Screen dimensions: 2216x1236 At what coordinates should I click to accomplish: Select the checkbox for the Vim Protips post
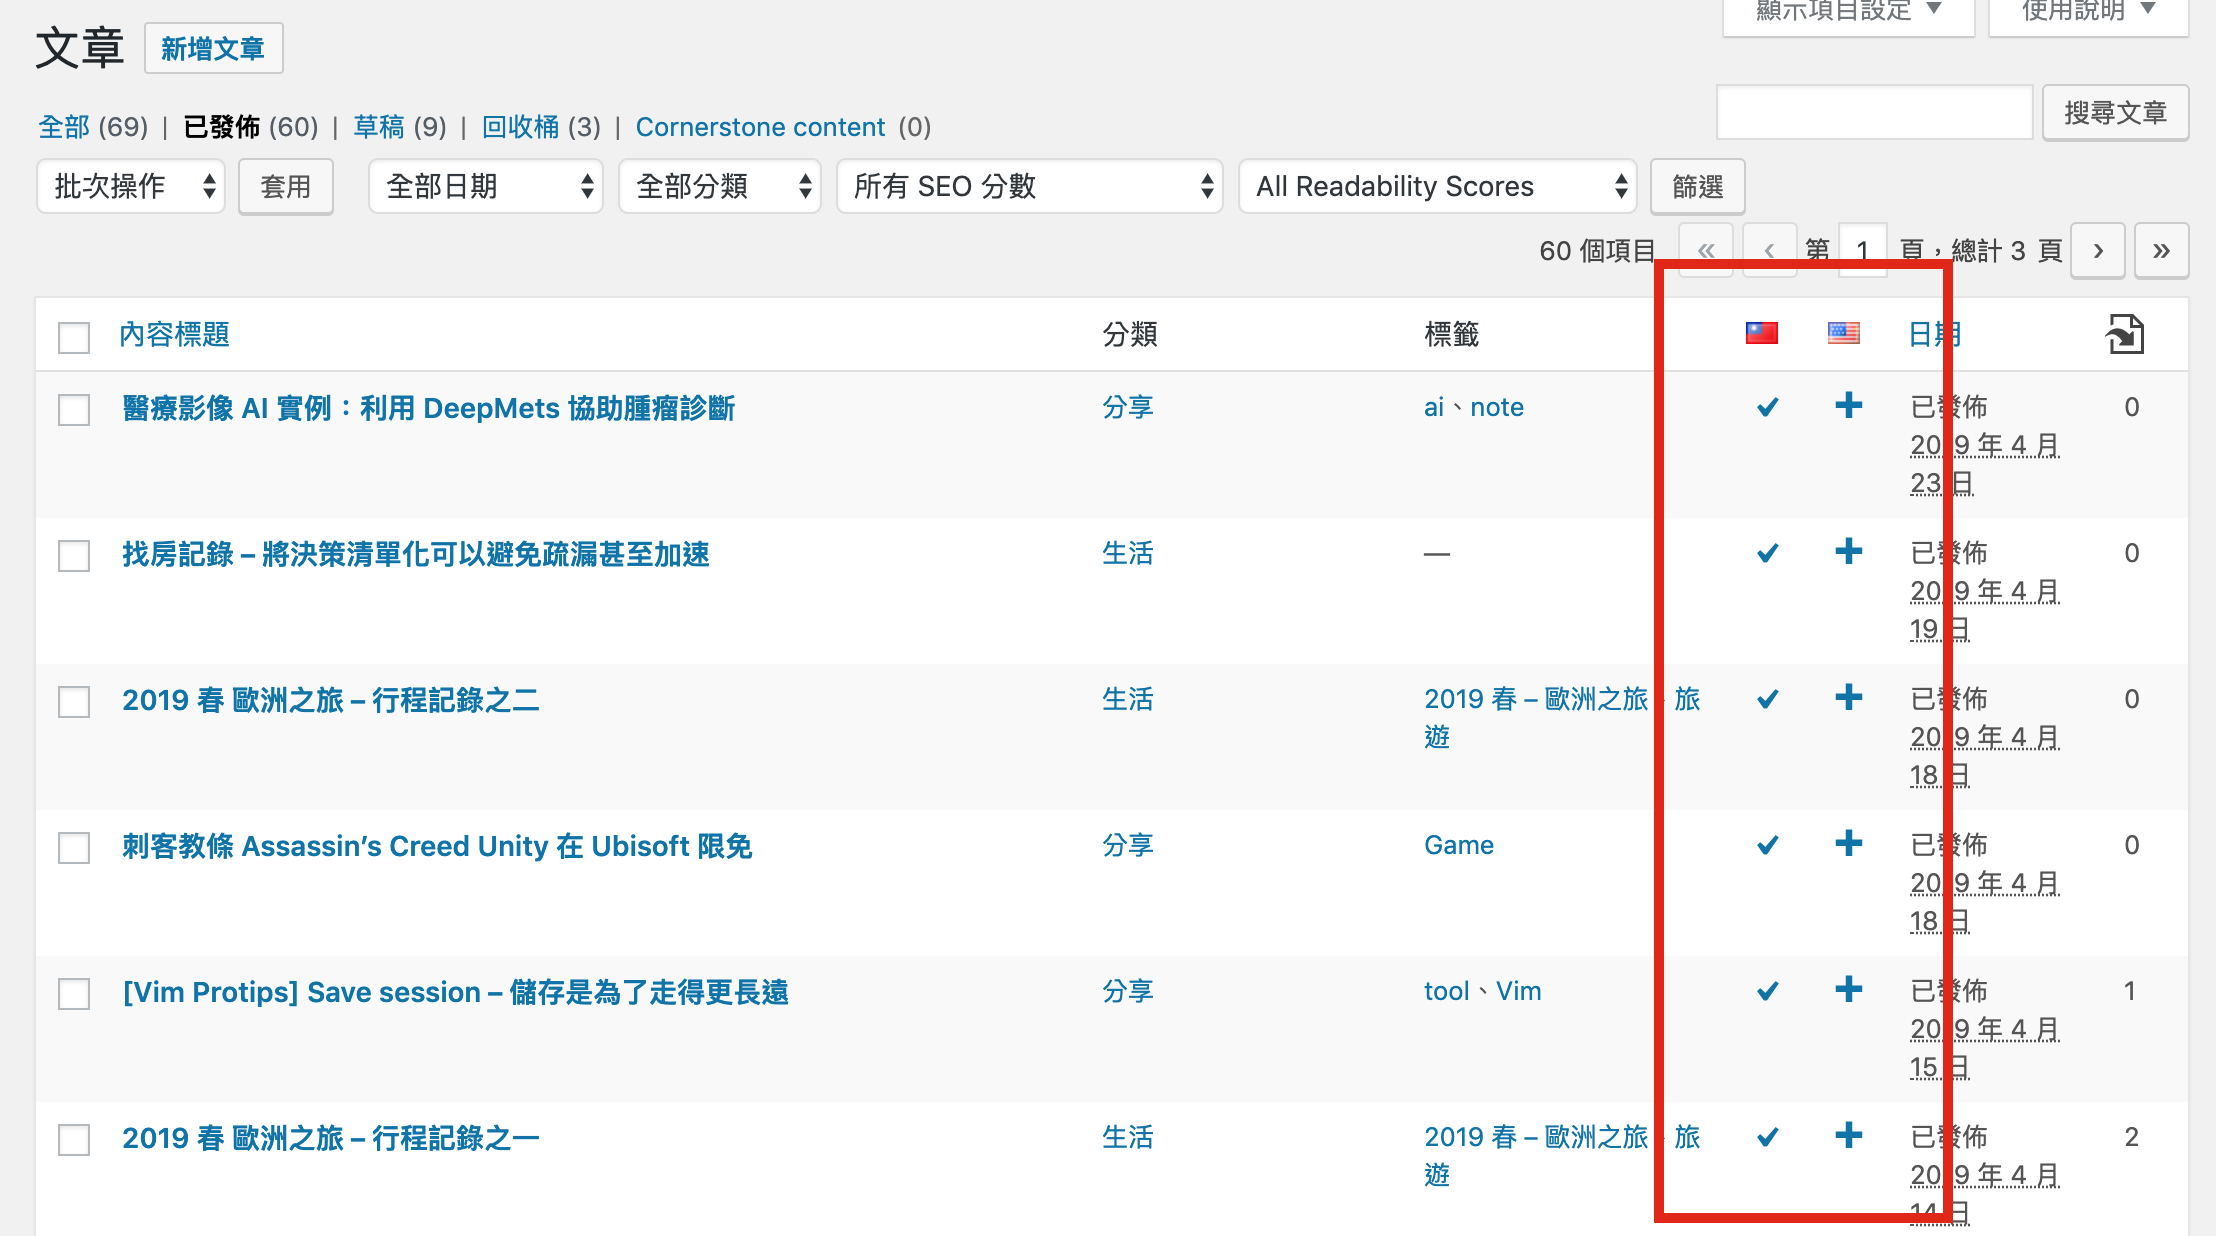click(74, 993)
